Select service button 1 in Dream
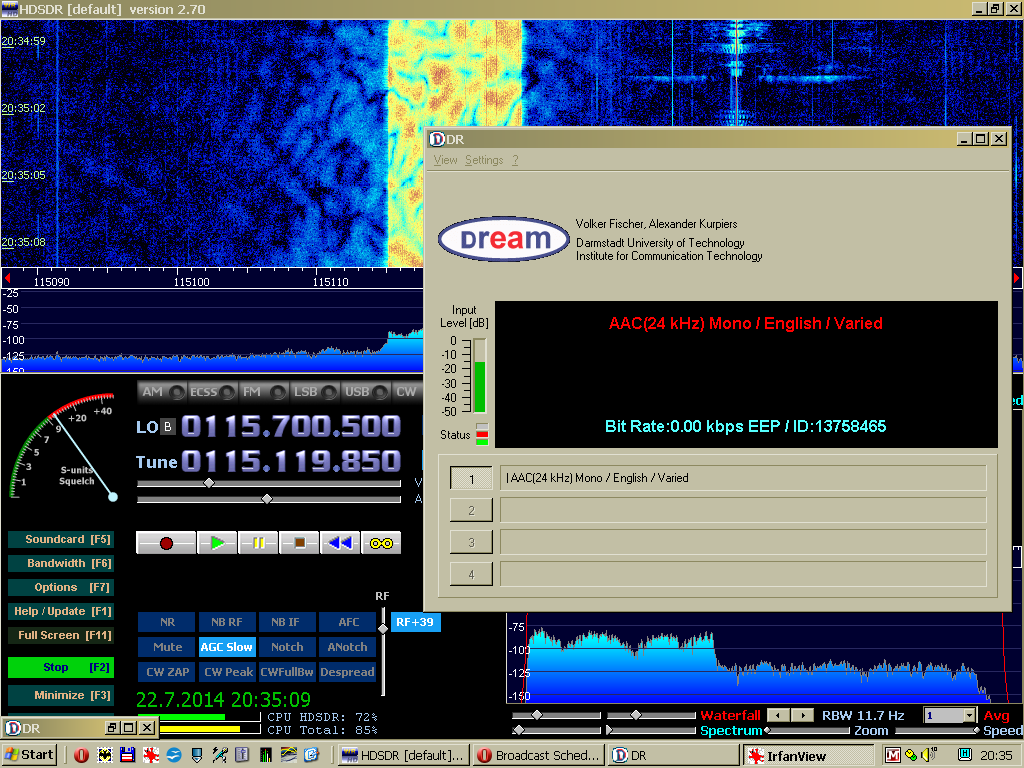1024x768 pixels. click(471, 479)
